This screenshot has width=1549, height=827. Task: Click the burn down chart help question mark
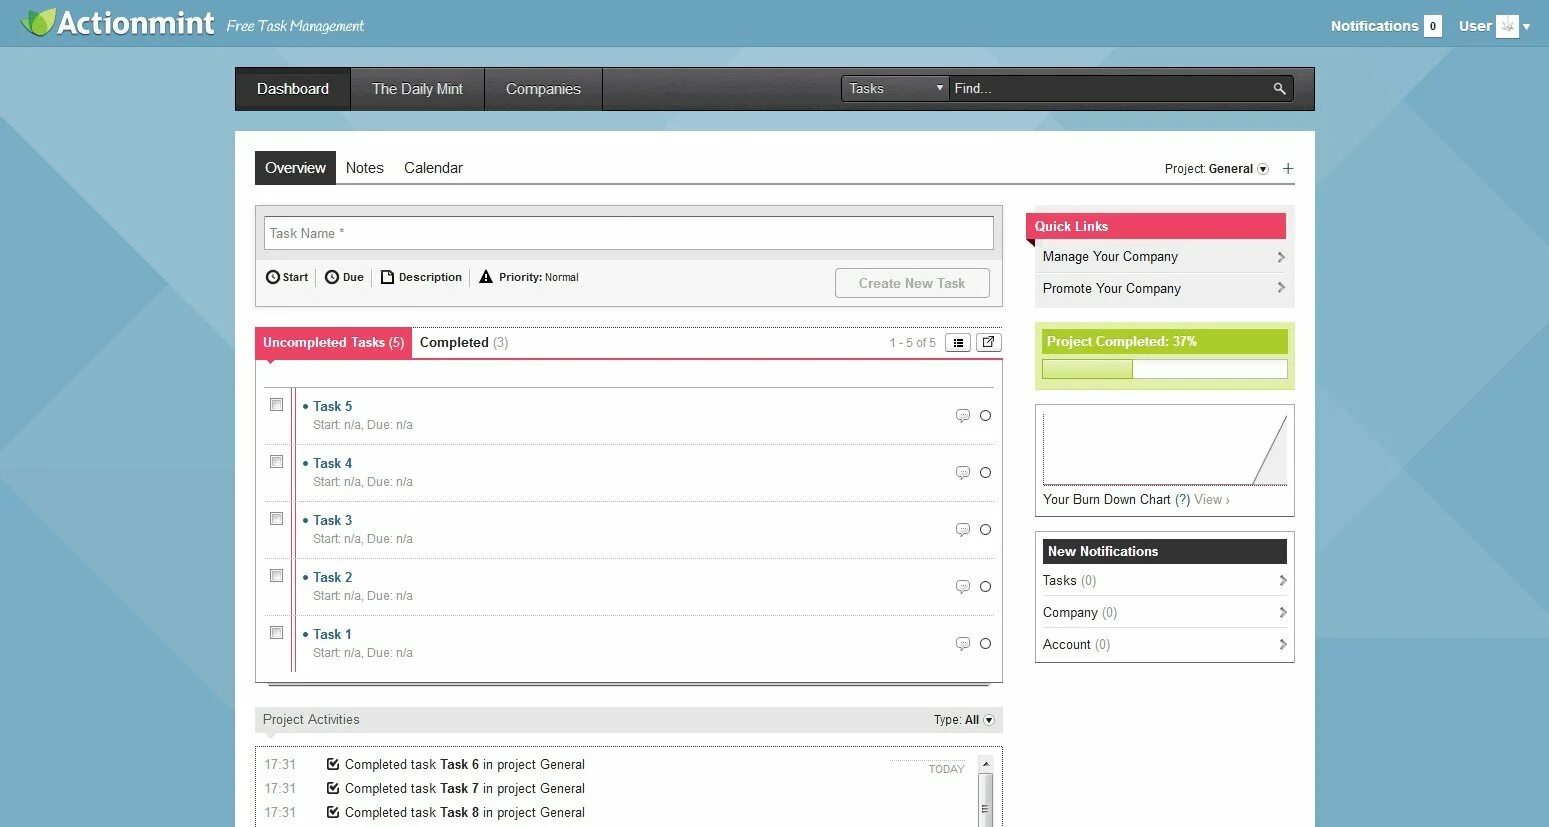click(x=1182, y=500)
